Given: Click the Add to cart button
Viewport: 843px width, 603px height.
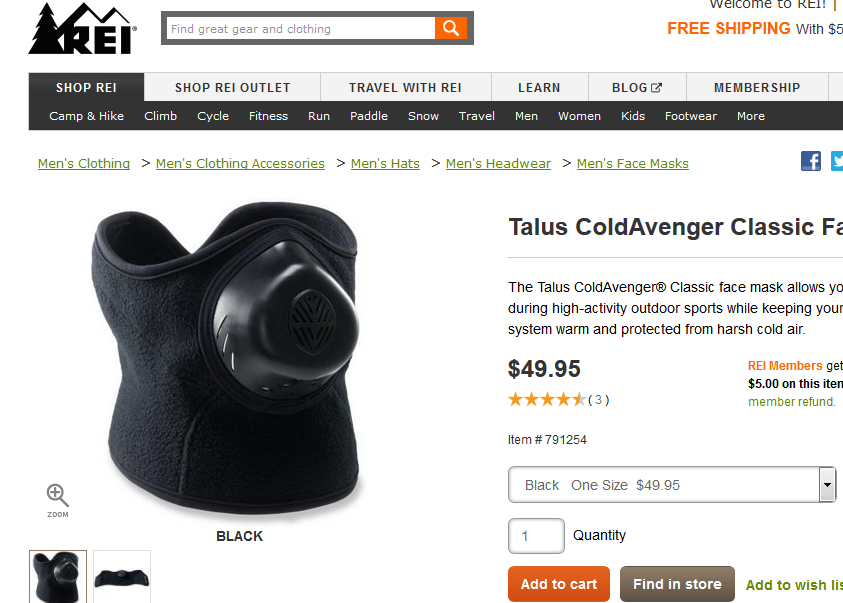Looking at the screenshot, I should click(x=559, y=584).
